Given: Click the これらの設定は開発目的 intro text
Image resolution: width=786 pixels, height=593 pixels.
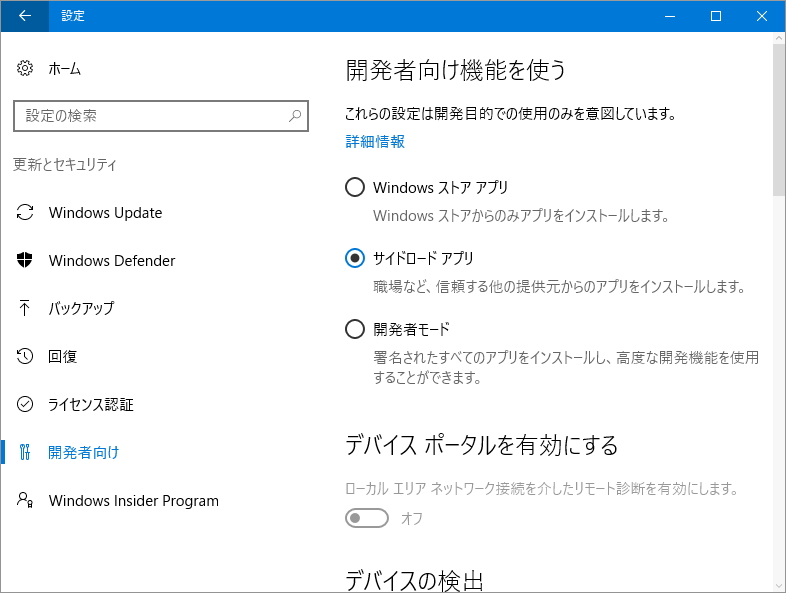Looking at the screenshot, I should (x=510, y=114).
